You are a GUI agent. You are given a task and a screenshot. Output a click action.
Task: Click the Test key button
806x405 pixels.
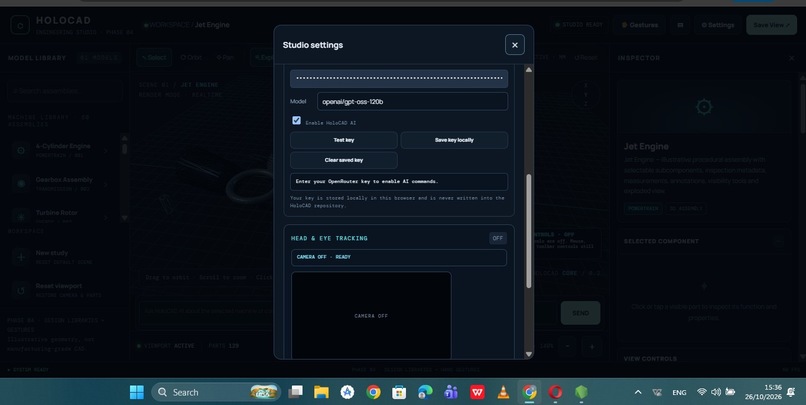[343, 140]
